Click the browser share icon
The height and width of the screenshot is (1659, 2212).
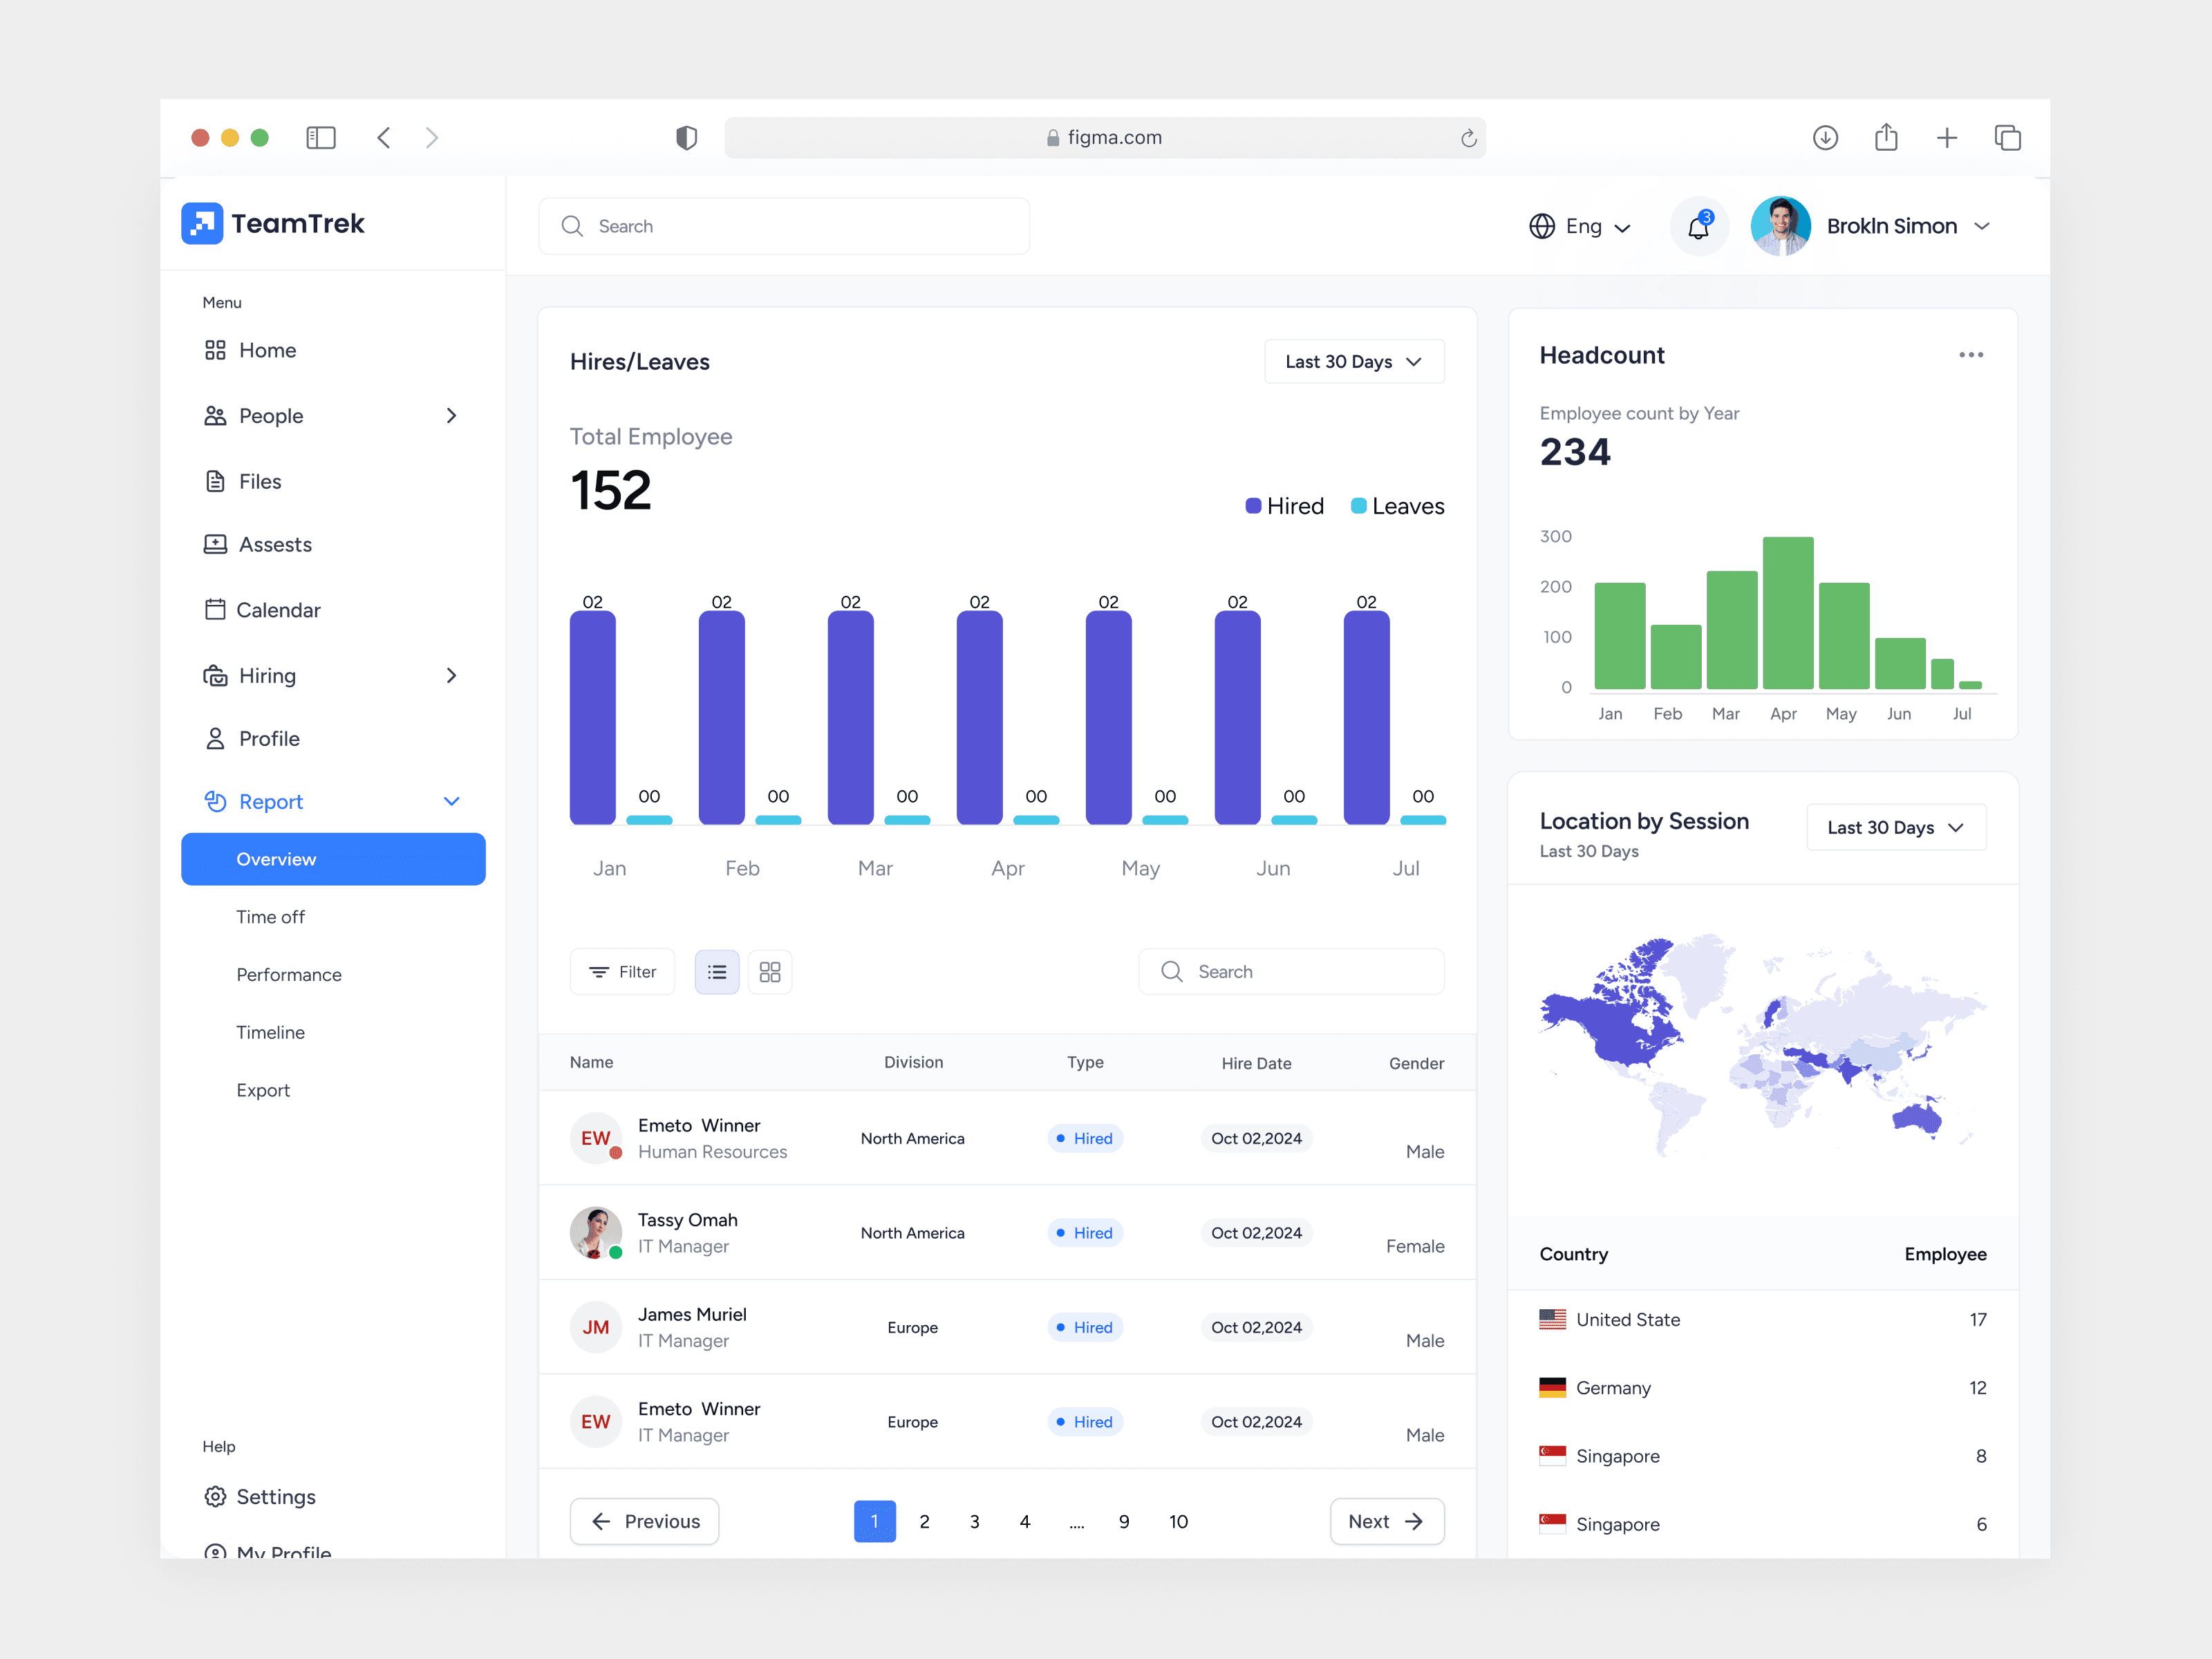coord(1886,137)
